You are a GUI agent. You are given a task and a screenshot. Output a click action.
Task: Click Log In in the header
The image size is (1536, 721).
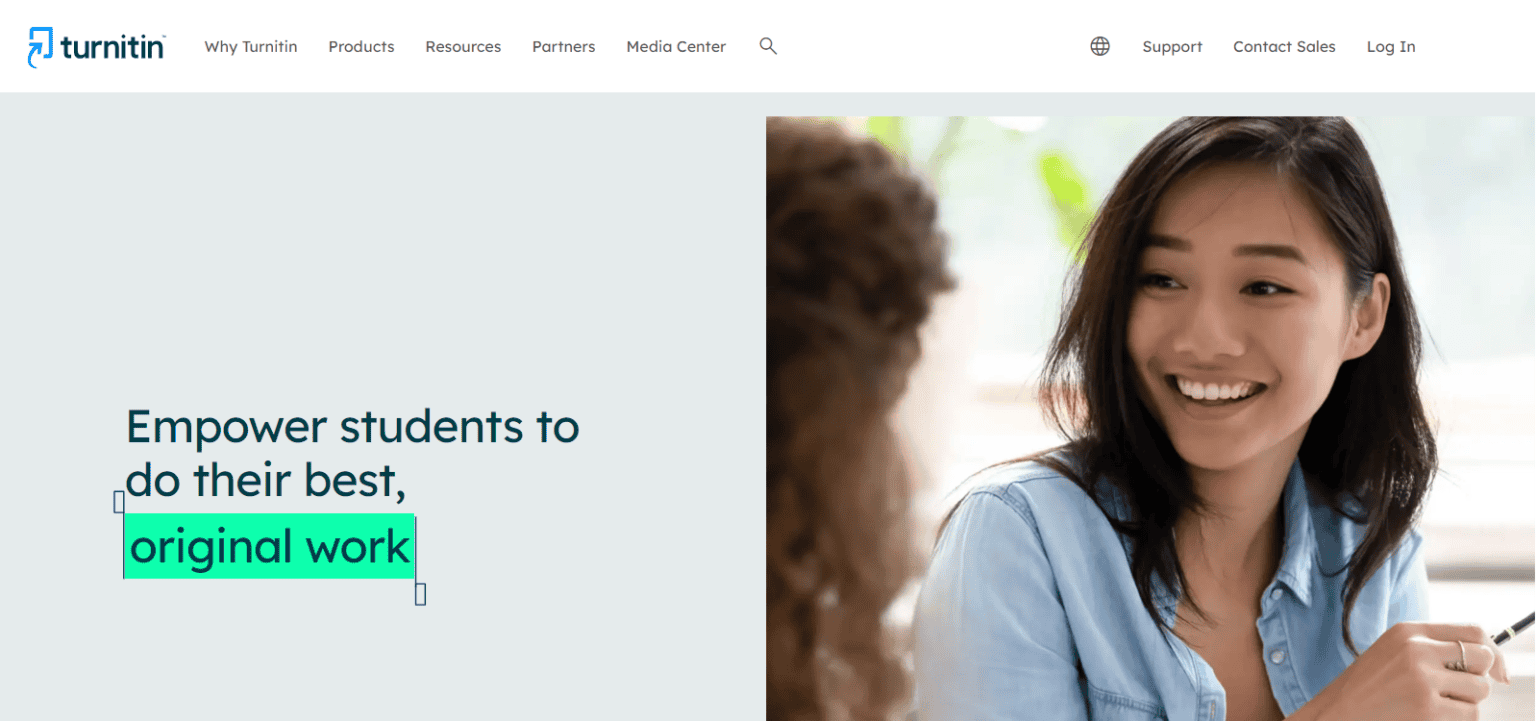point(1391,47)
